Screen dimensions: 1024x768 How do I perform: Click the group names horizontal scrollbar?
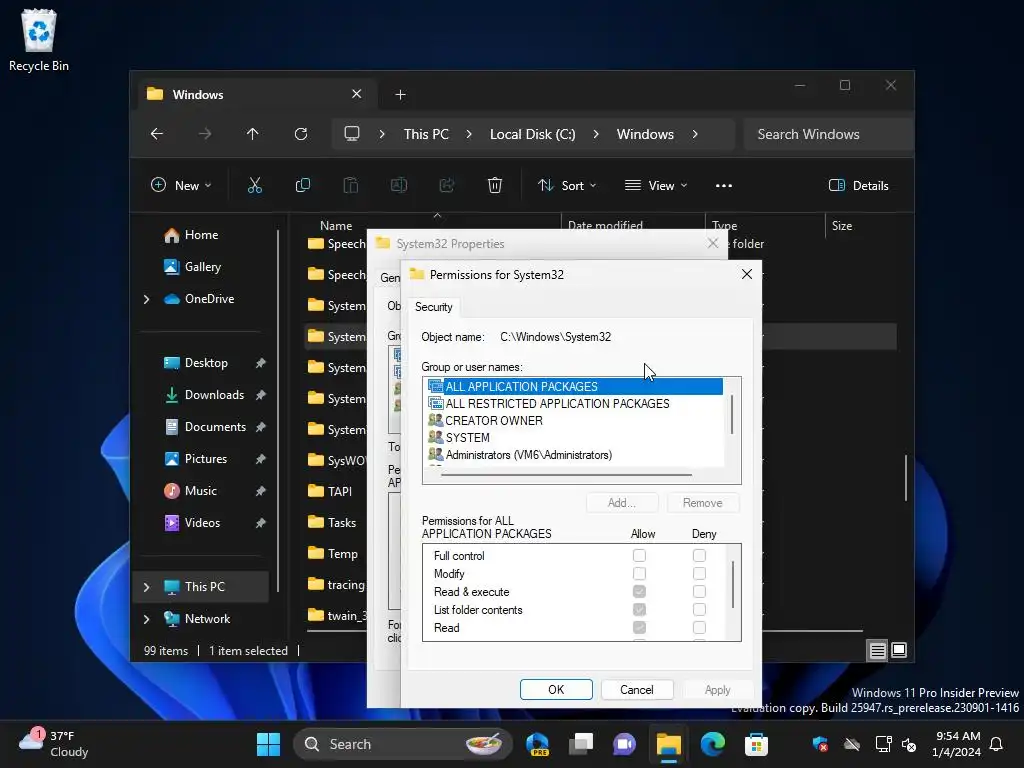(566, 475)
